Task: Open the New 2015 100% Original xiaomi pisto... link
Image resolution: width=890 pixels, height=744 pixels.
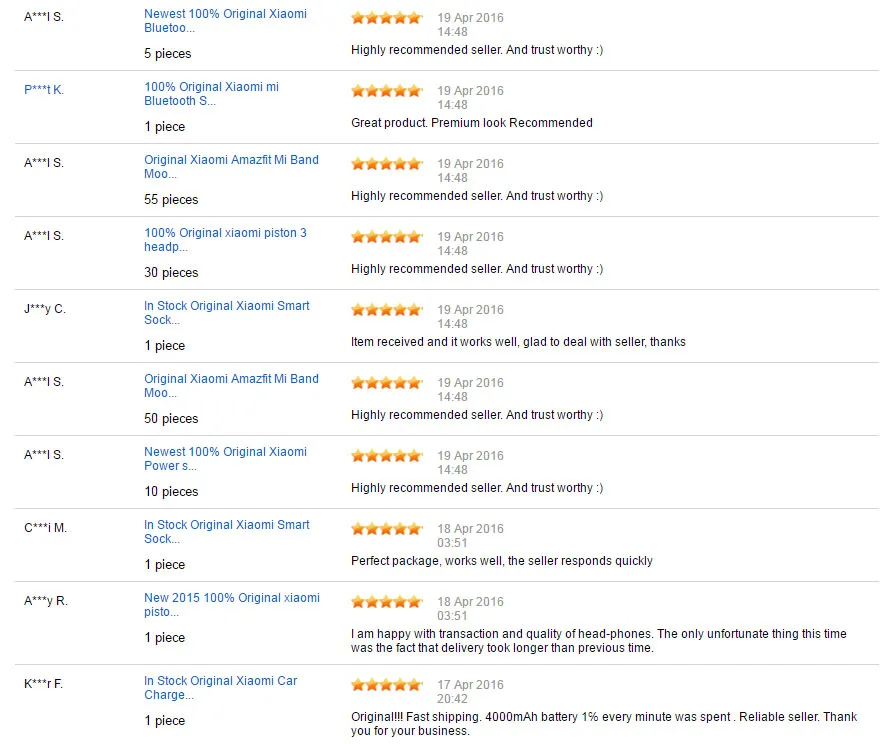Action: (232, 605)
